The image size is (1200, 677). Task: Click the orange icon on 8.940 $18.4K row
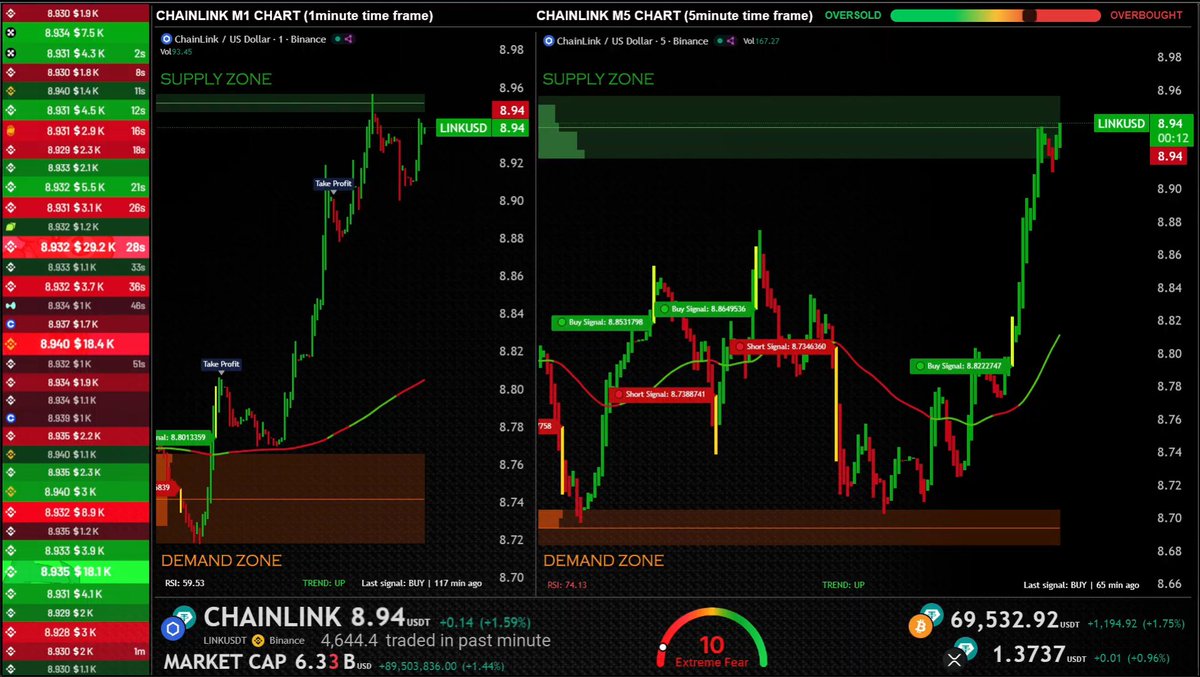tap(11, 343)
